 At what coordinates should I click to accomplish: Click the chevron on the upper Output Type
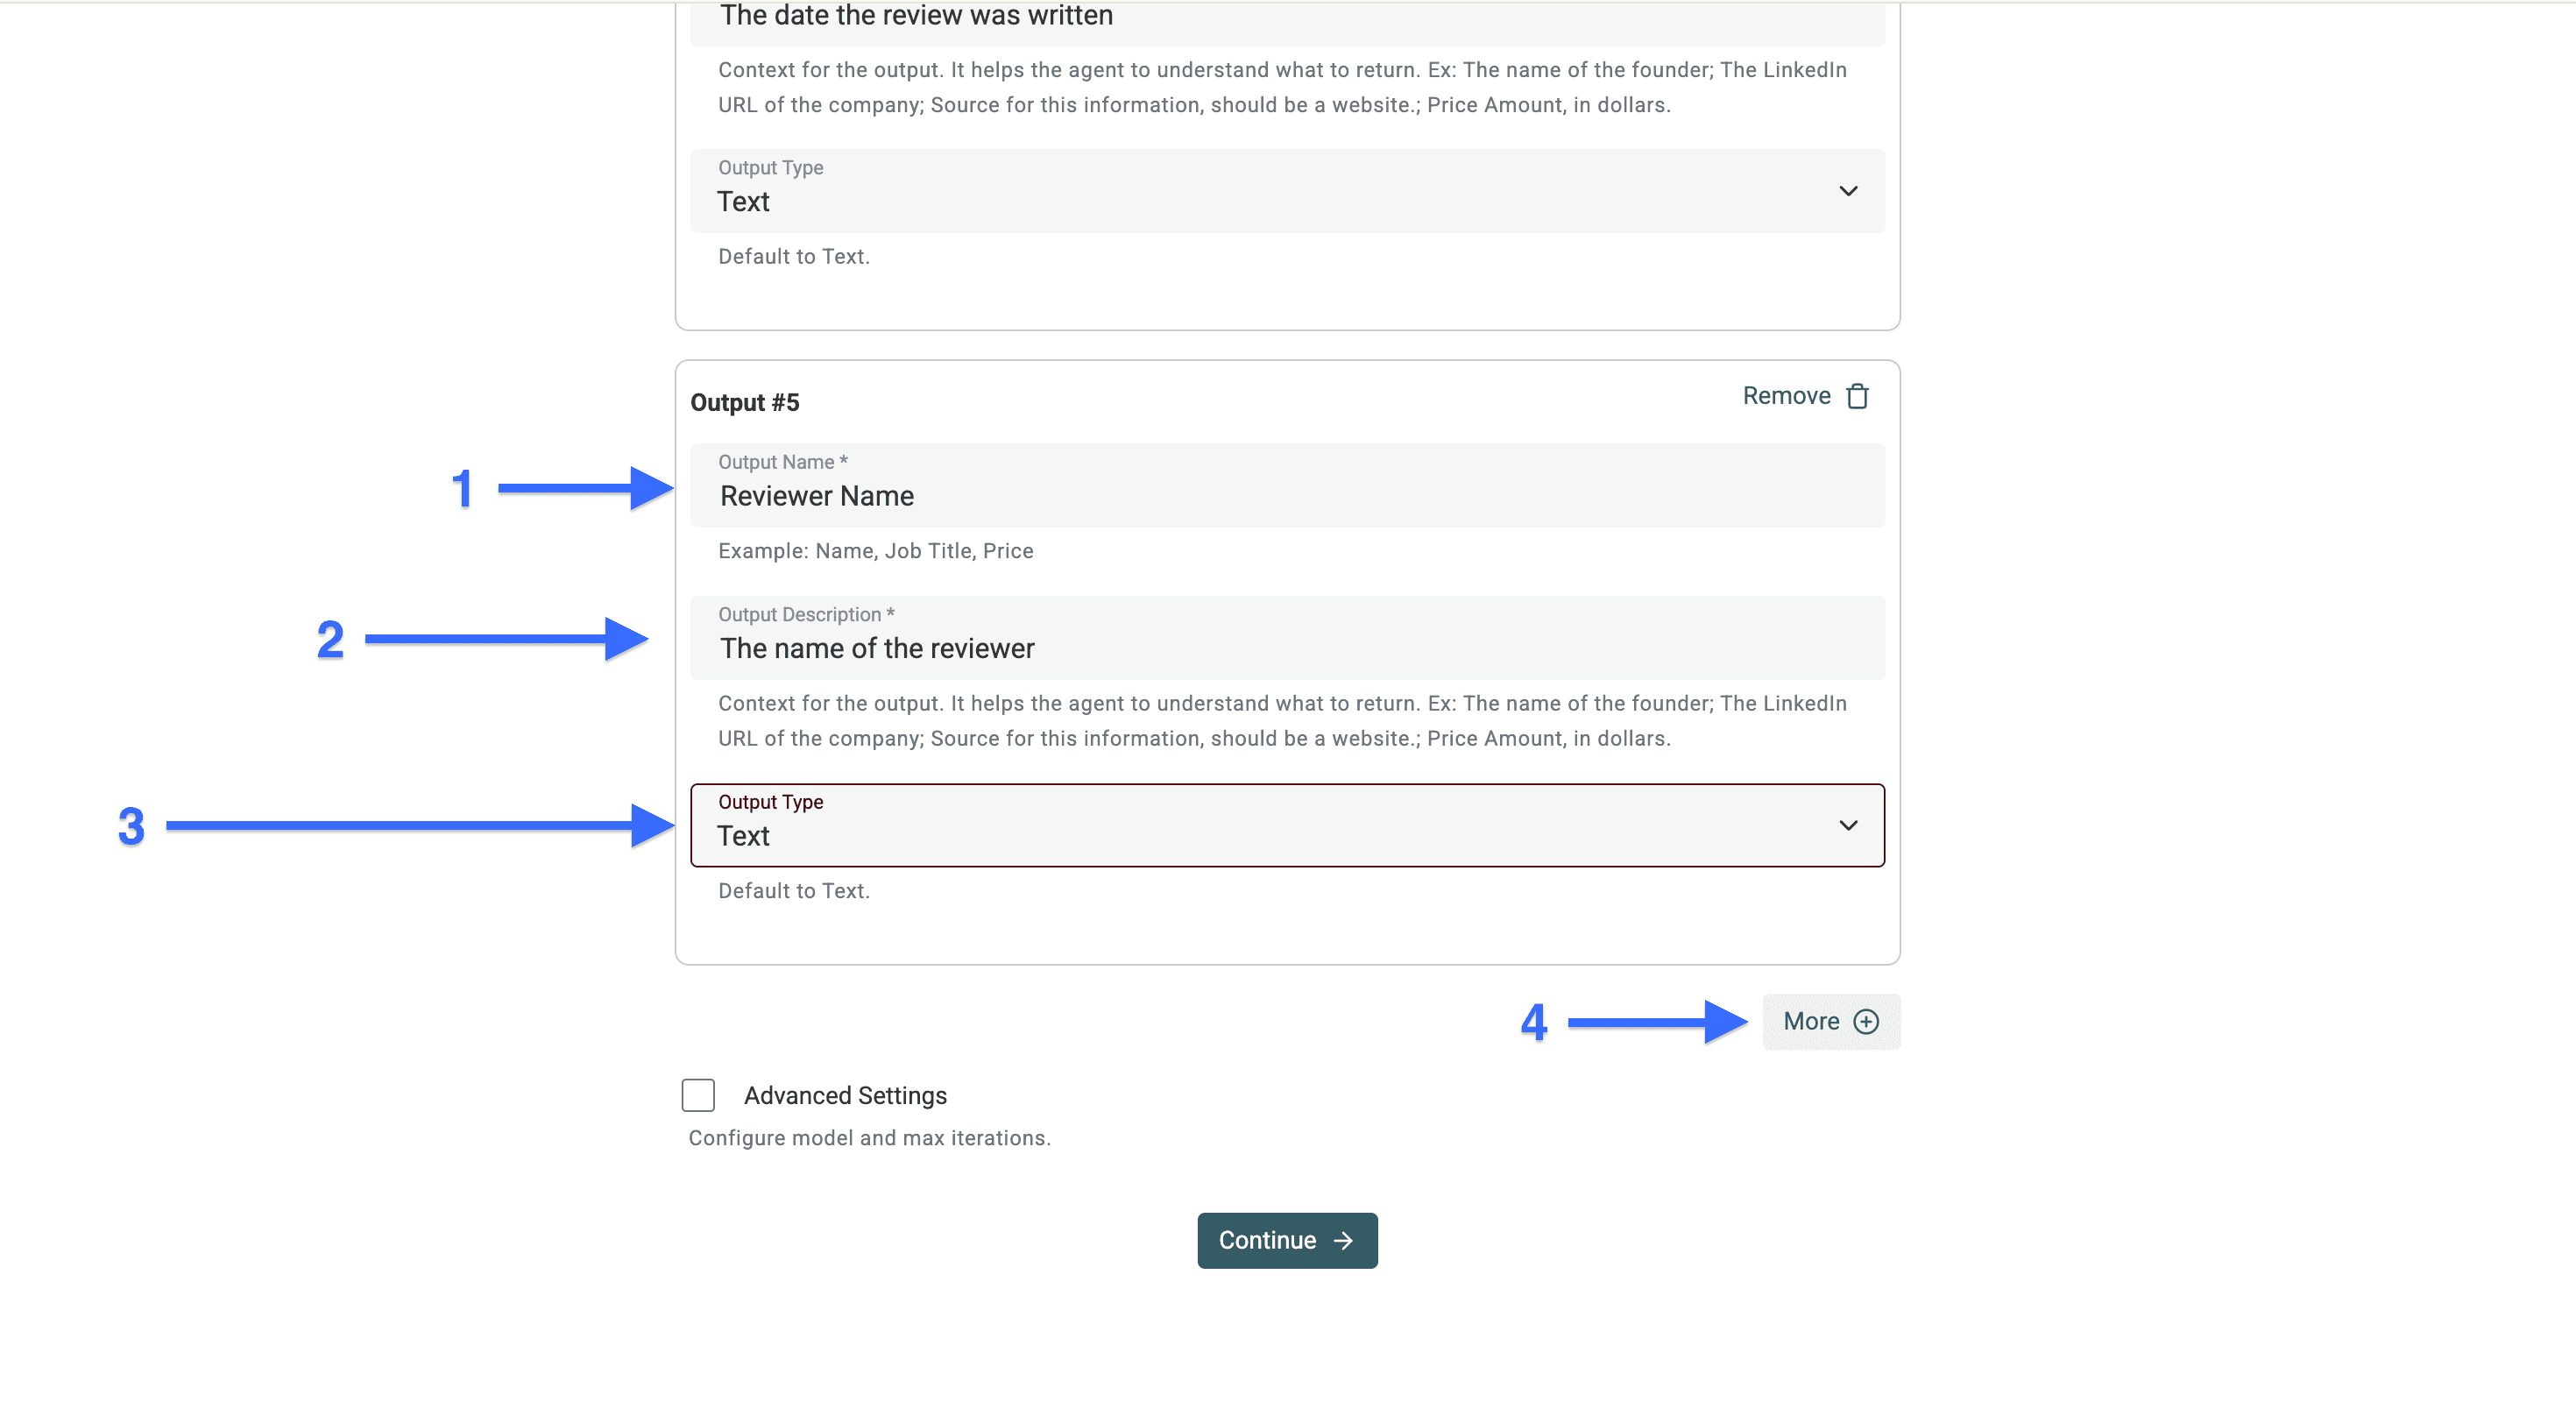click(x=1849, y=190)
